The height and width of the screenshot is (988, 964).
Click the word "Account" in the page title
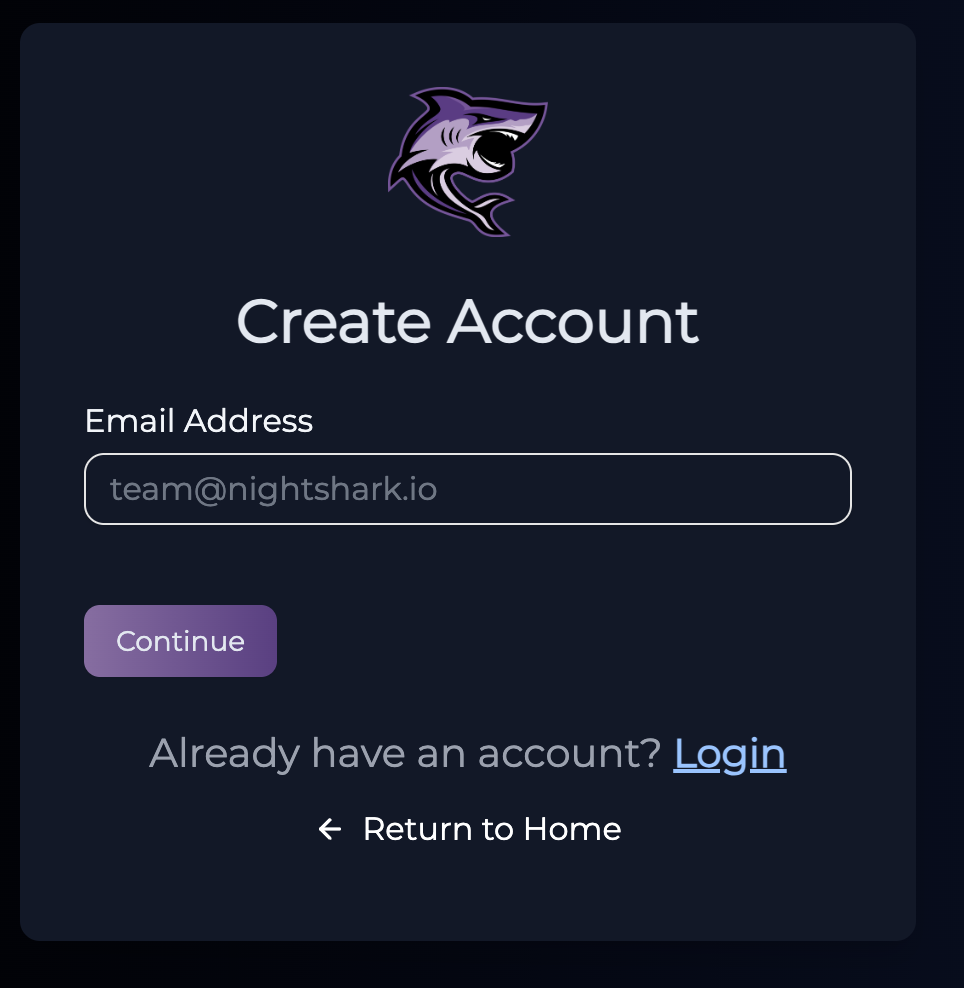[x=572, y=321]
